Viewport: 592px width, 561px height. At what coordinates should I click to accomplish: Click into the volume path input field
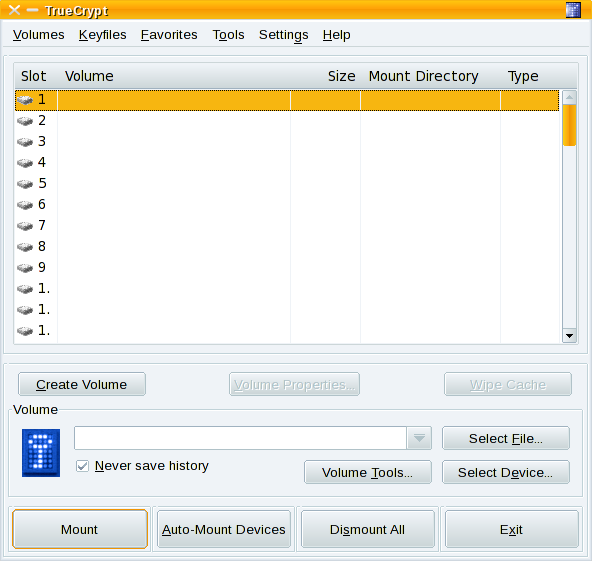pos(240,438)
